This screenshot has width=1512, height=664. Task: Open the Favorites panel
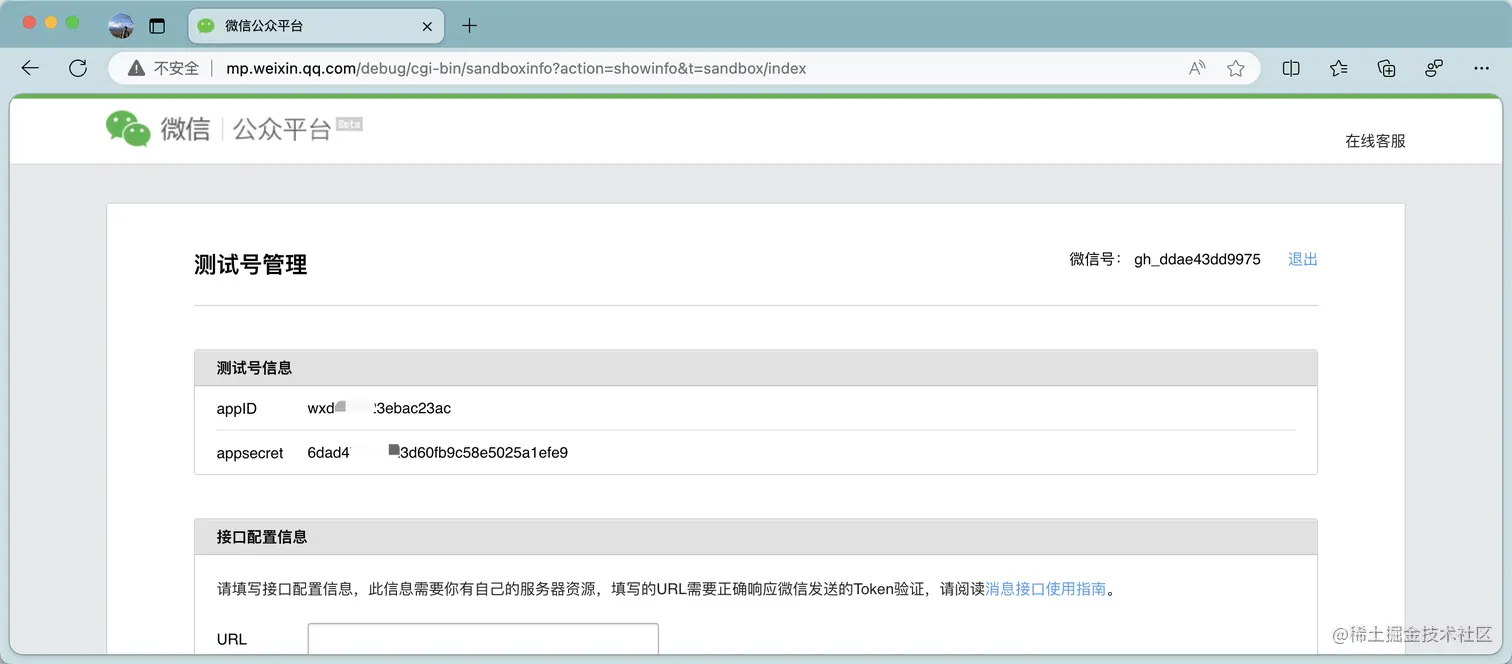click(x=1339, y=67)
